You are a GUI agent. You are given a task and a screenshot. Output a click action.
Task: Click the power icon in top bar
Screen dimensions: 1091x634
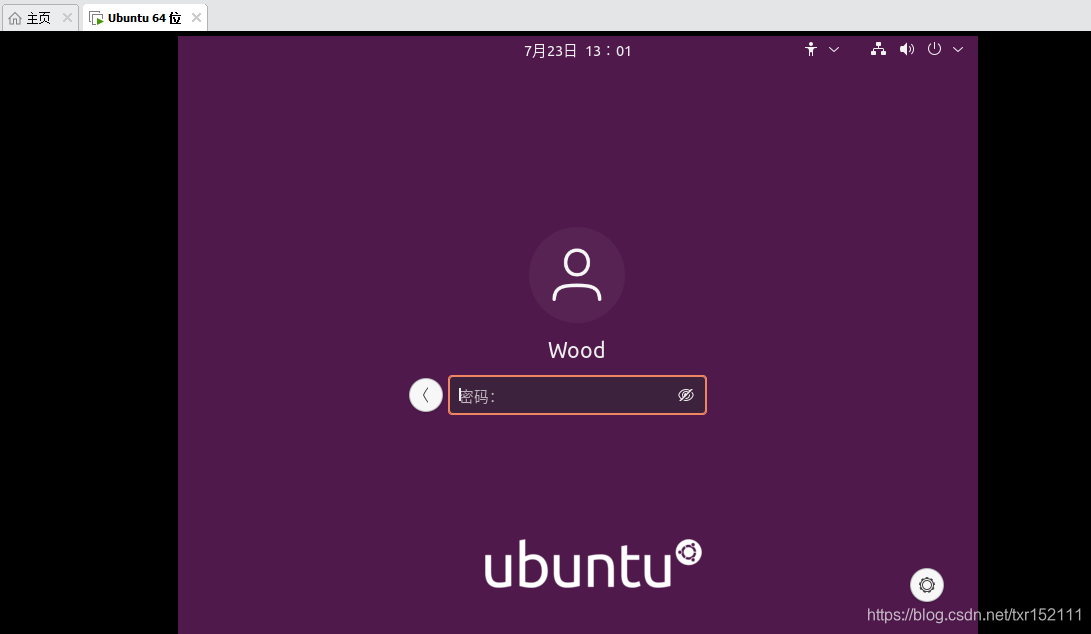click(934, 49)
